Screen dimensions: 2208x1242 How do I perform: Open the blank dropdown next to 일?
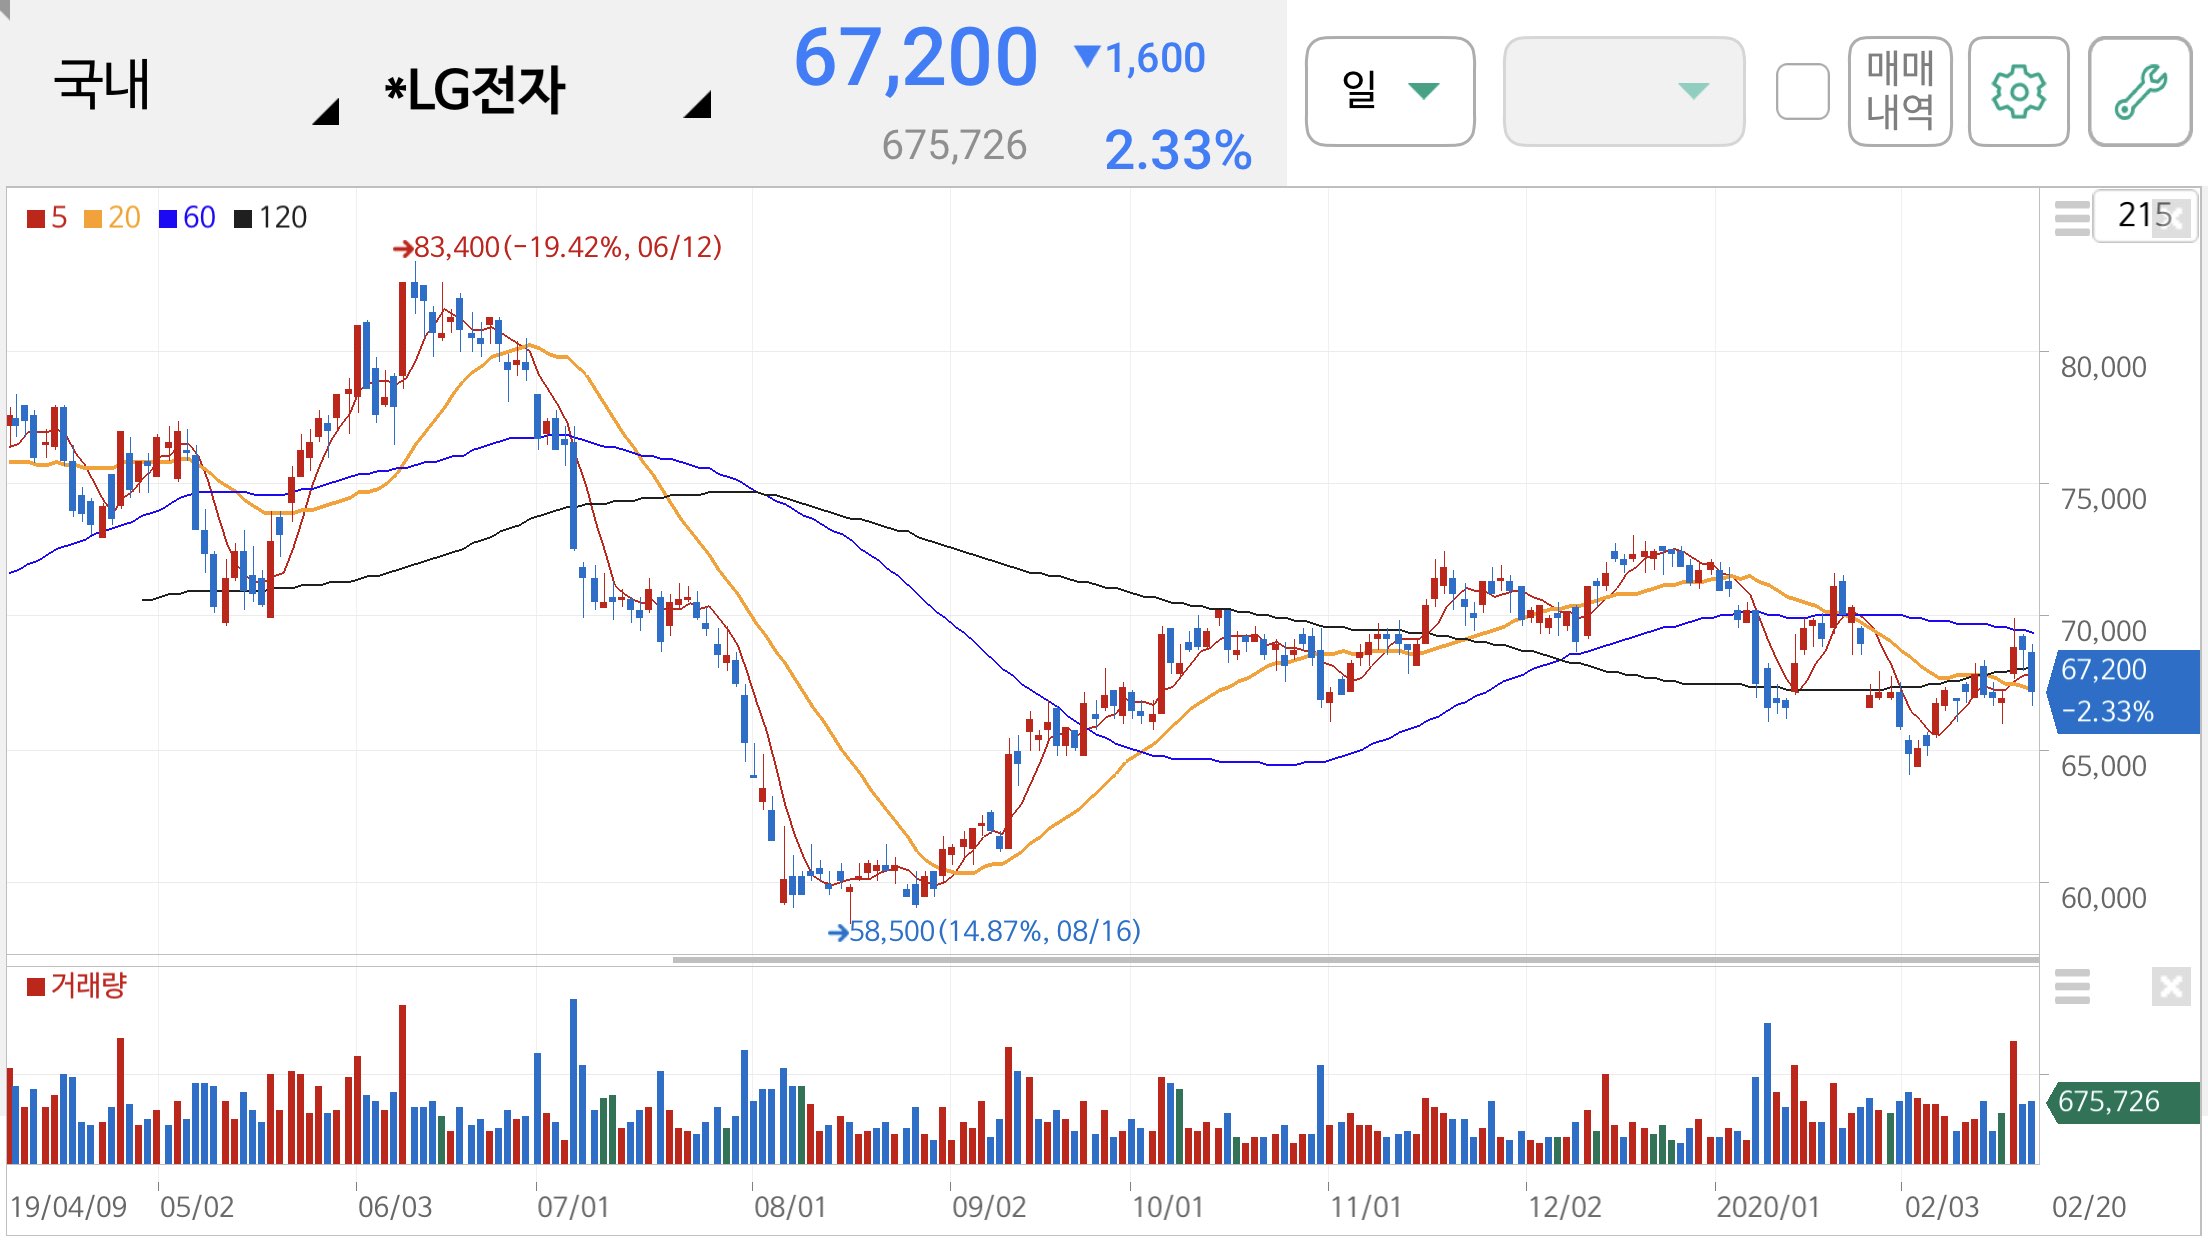[x=1624, y=92]
